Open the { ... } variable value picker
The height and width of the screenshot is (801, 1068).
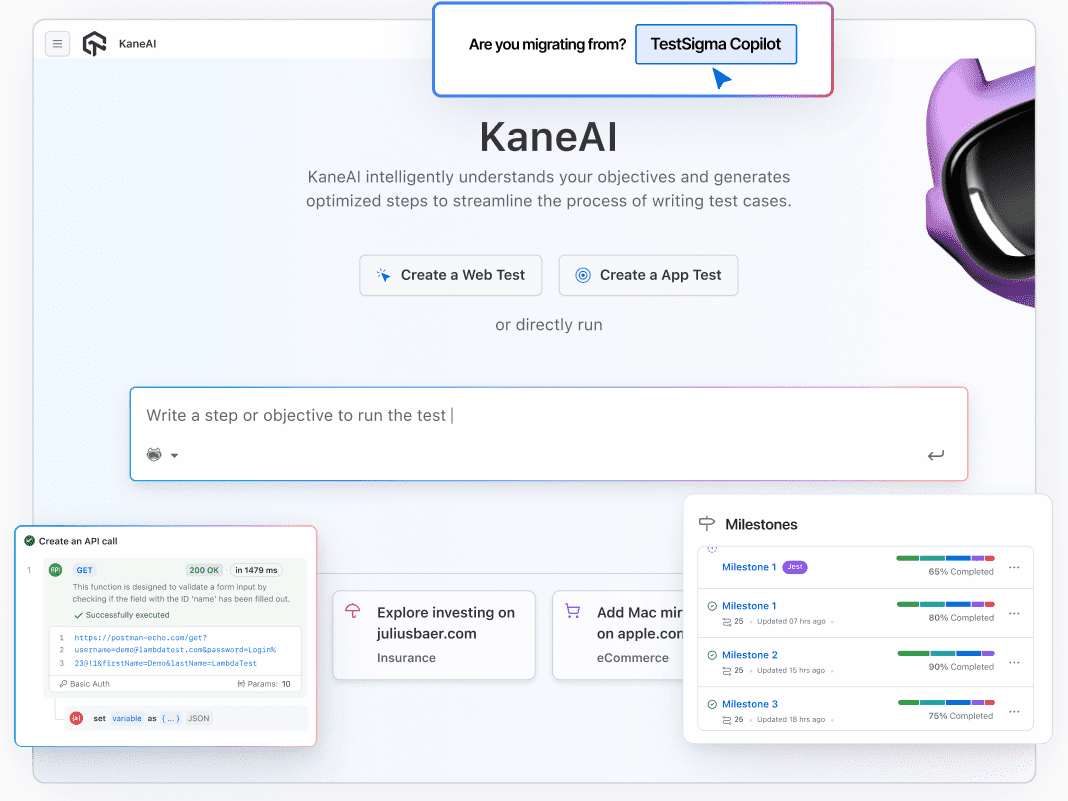click(170, 717)
